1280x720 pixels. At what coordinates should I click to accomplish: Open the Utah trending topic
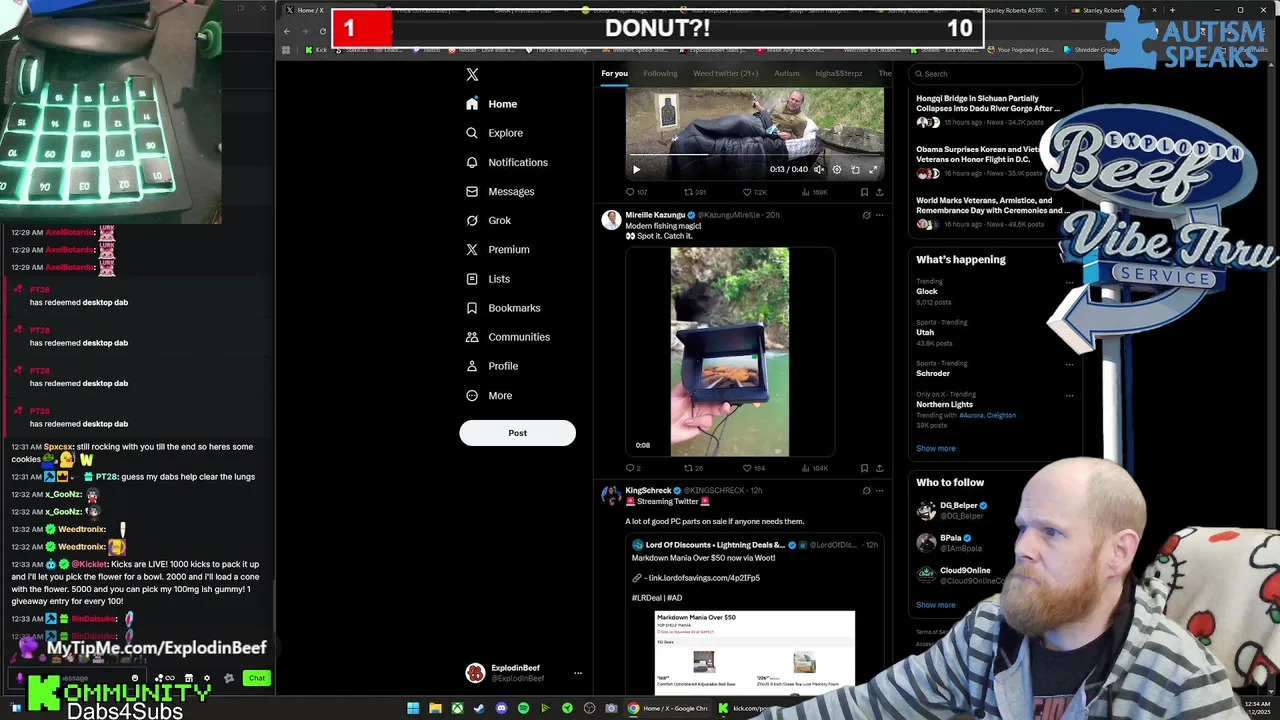tap(925, 332)
